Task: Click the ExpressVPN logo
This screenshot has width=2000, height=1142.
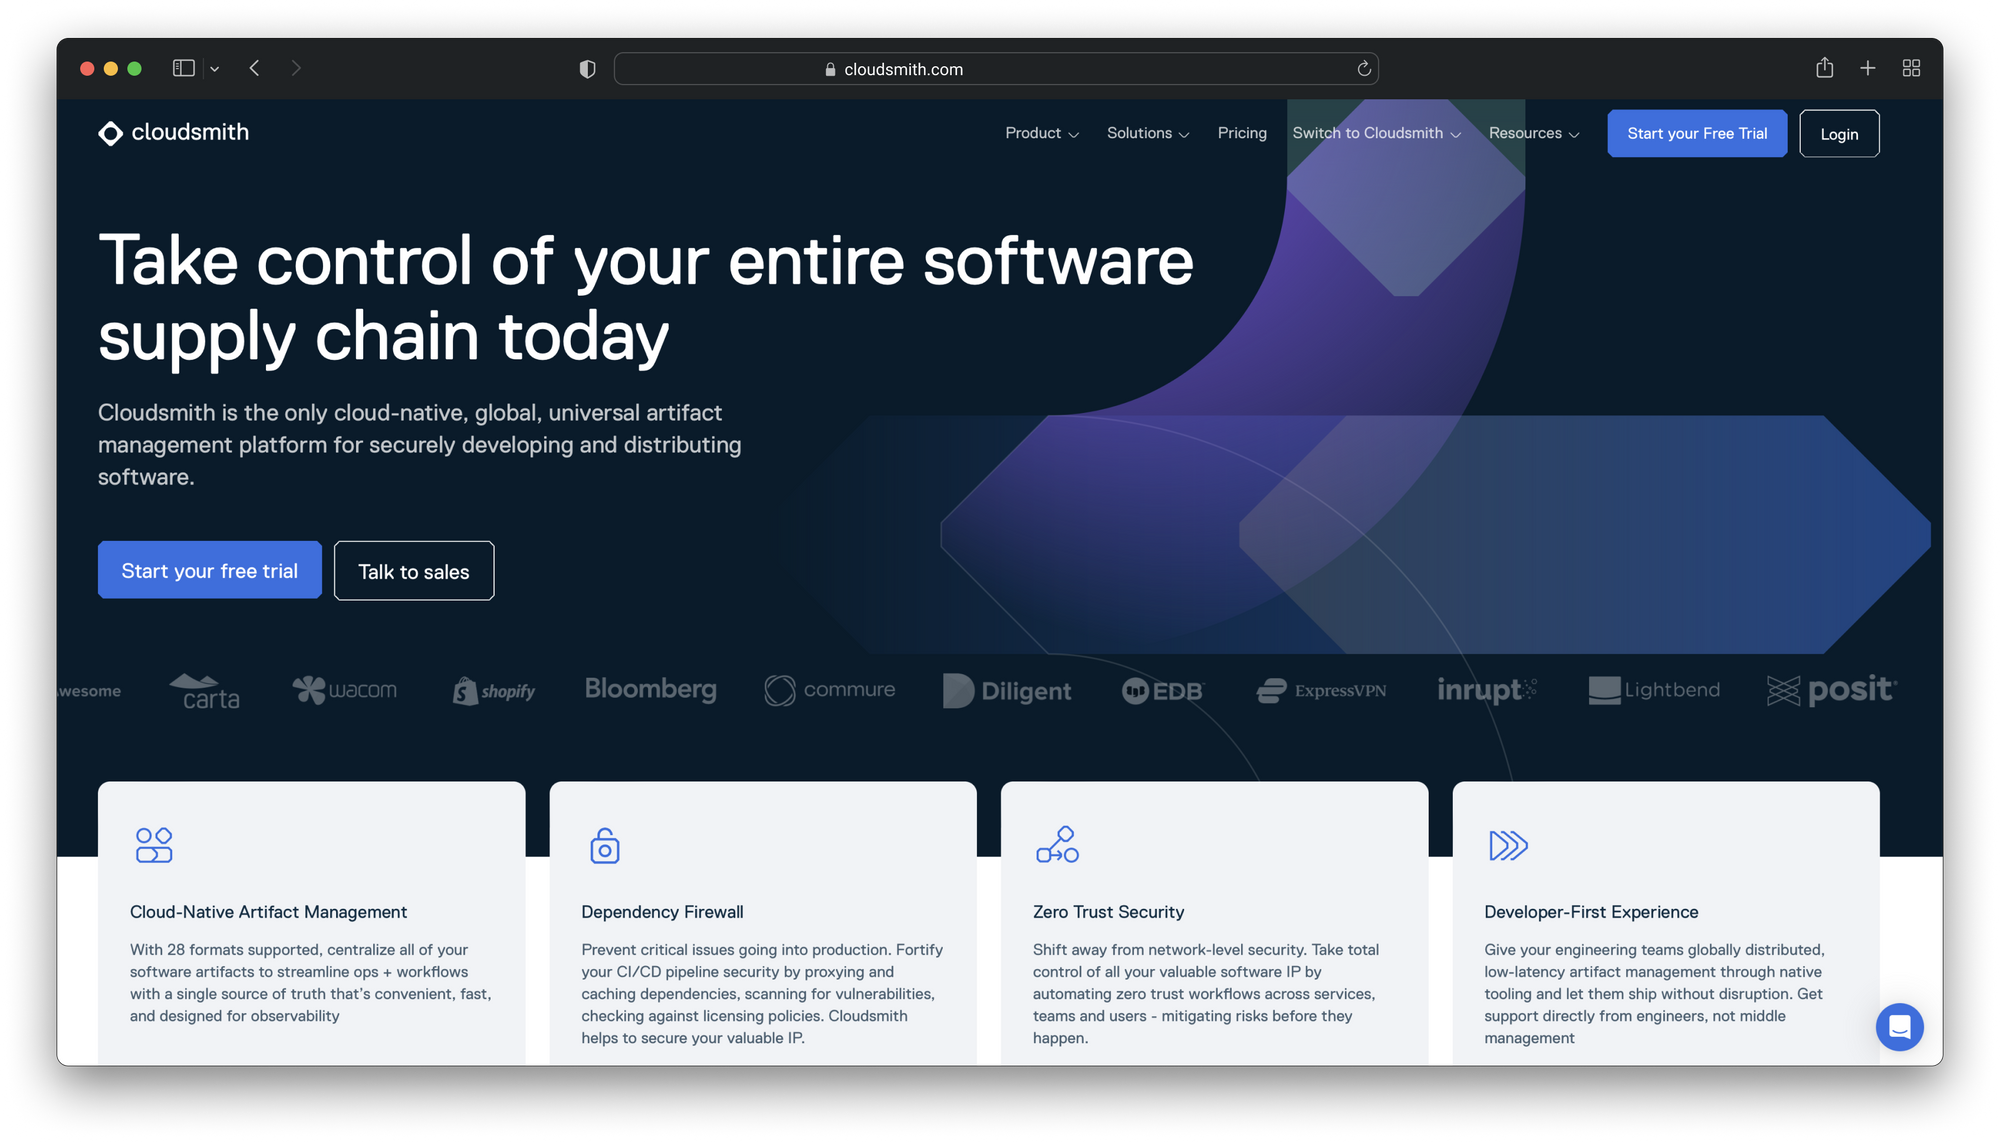Action: pos(1321,690)
